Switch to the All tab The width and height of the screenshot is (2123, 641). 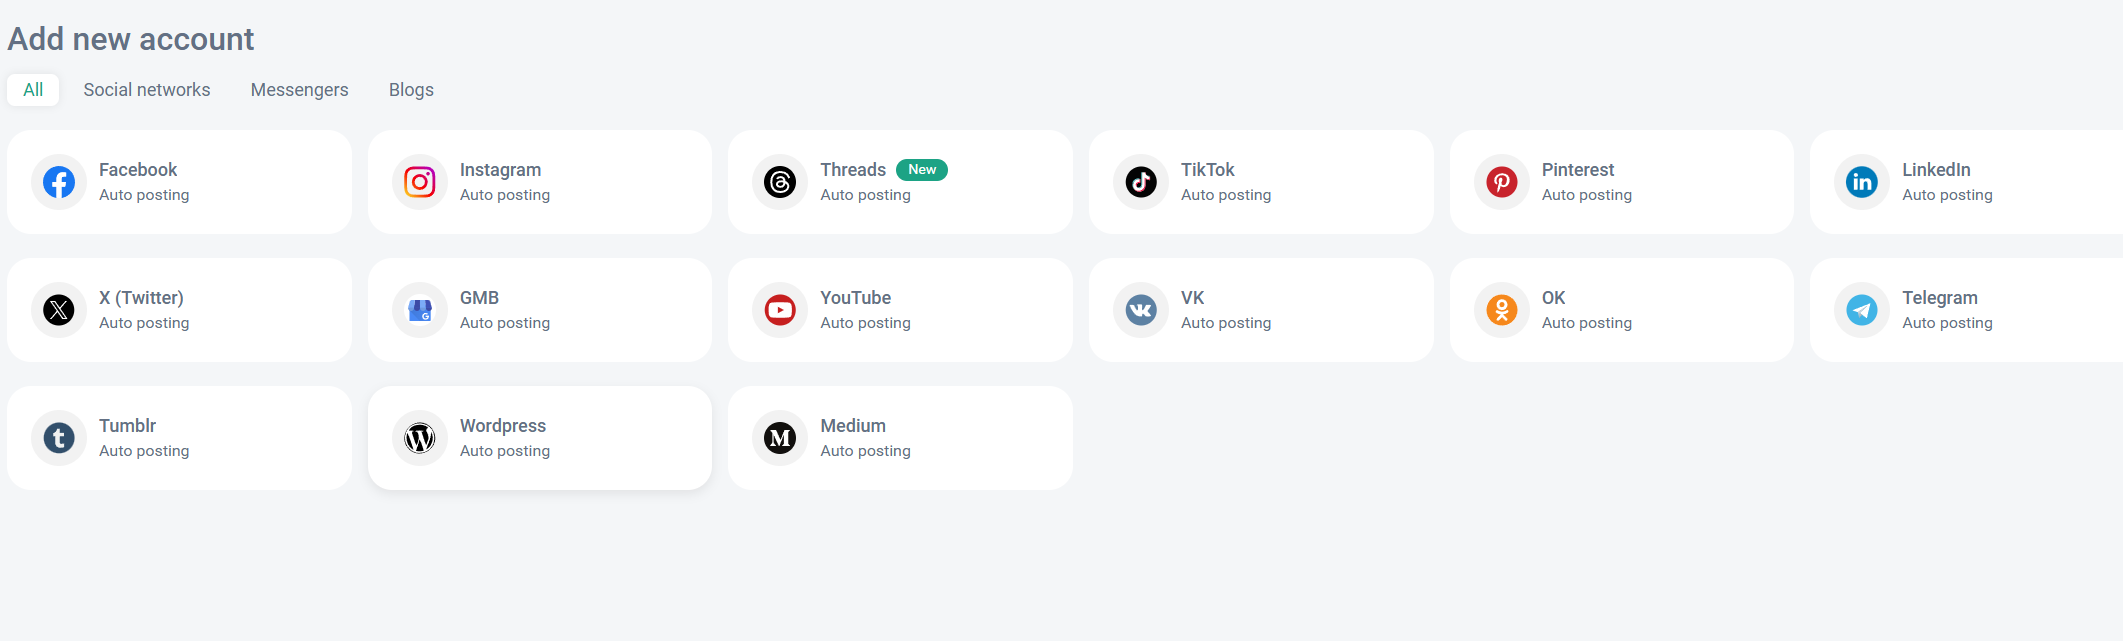[33, 90]
